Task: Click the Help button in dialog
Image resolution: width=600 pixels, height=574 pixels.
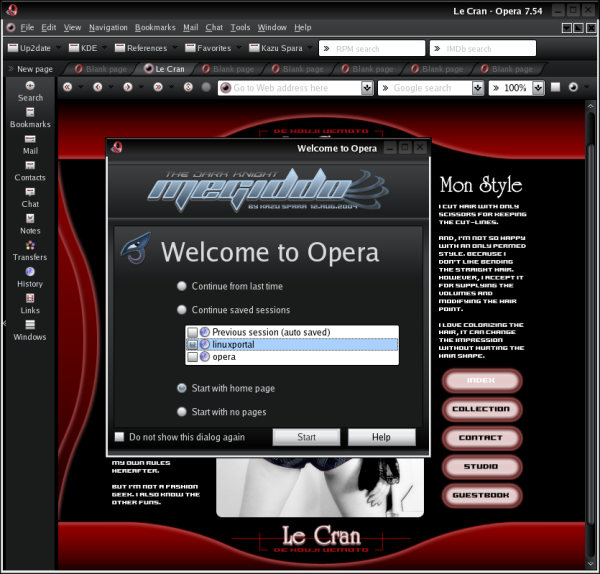Action: pos(382,437)
